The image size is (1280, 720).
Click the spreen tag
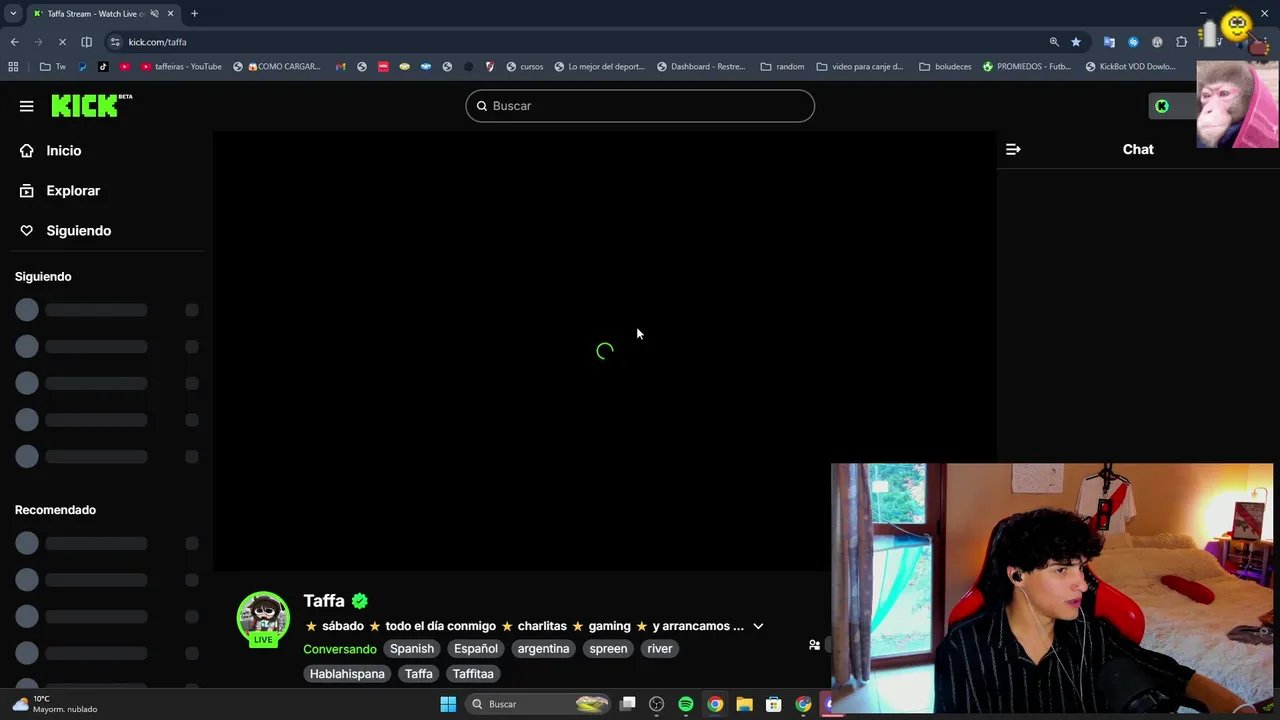point(608,649)
